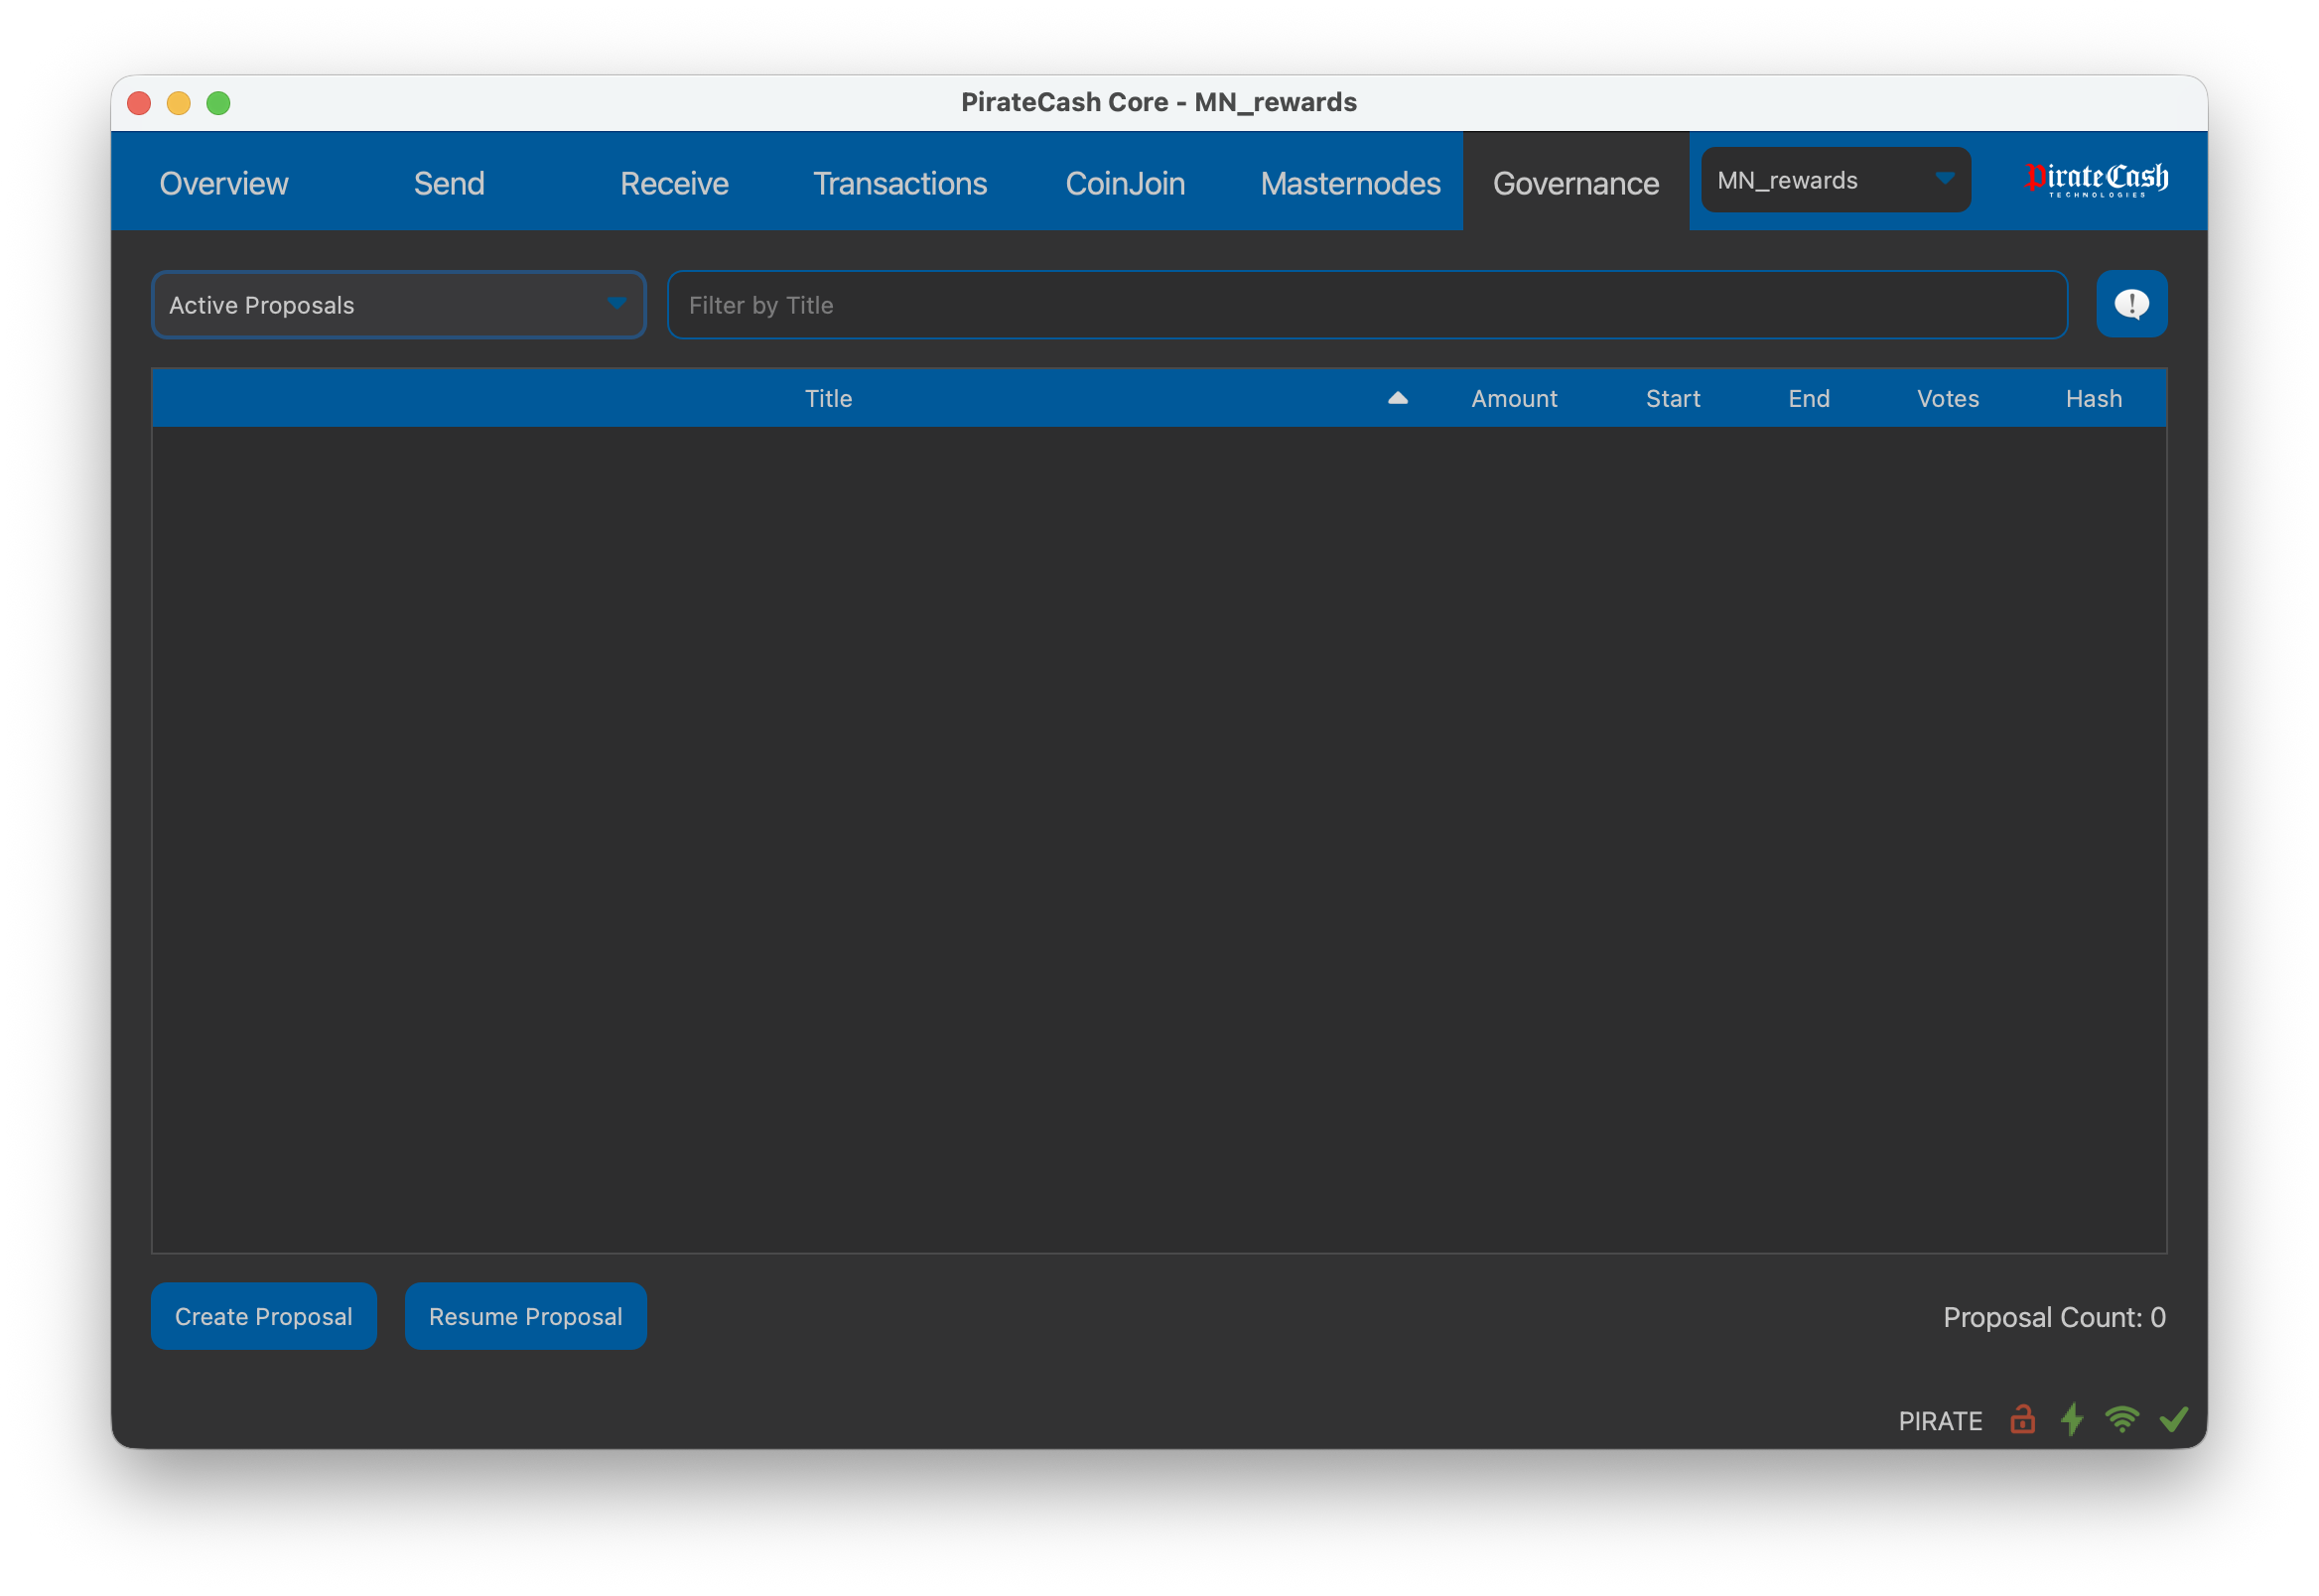
Task: Sort by the Start column header
Action: tap(1672, 398)
